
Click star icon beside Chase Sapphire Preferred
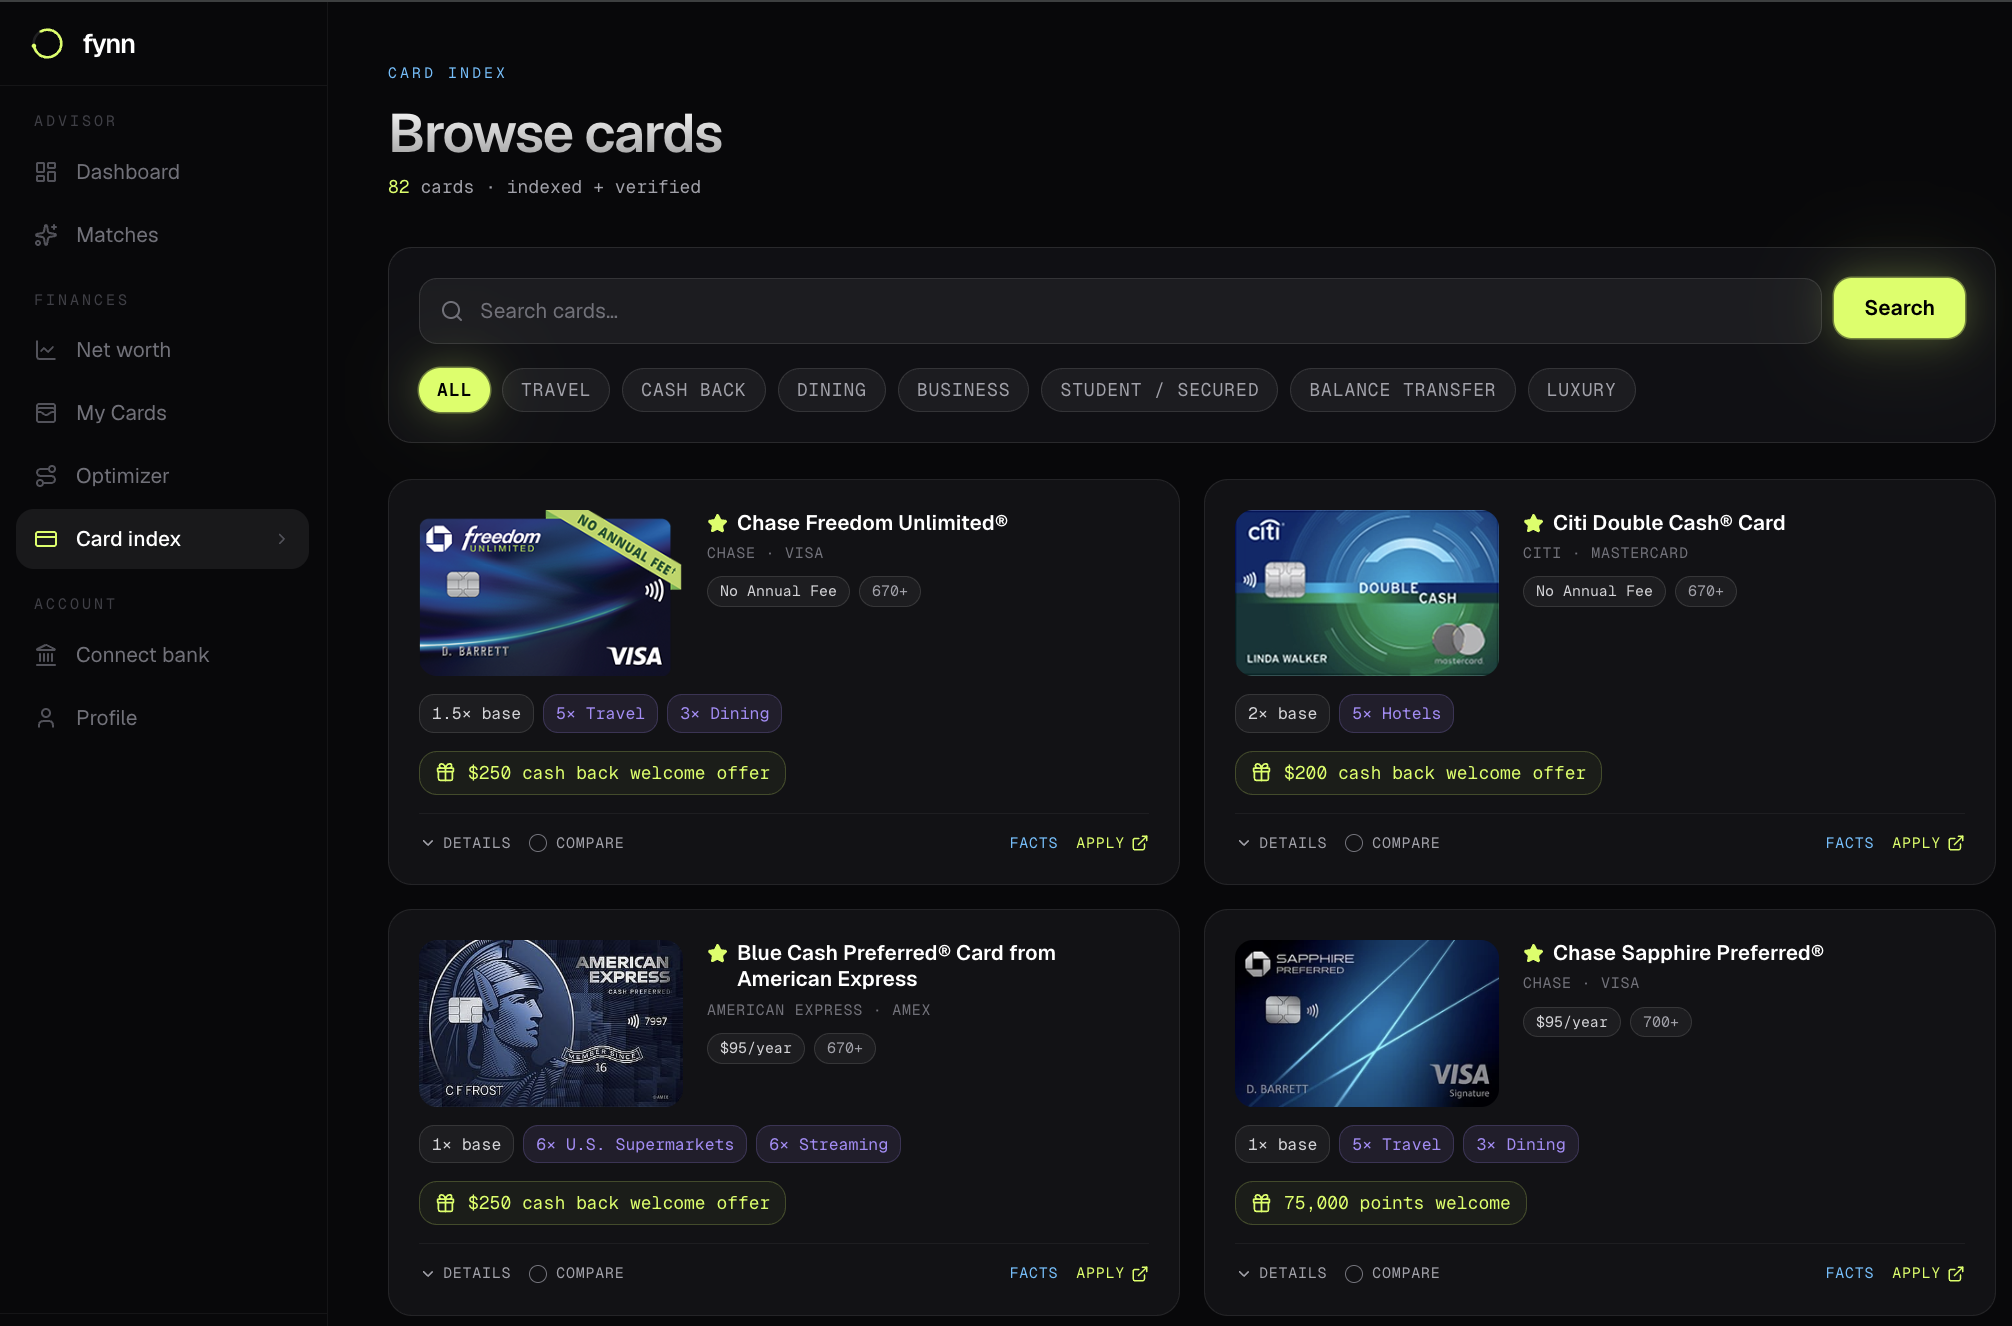[1533, 953]
